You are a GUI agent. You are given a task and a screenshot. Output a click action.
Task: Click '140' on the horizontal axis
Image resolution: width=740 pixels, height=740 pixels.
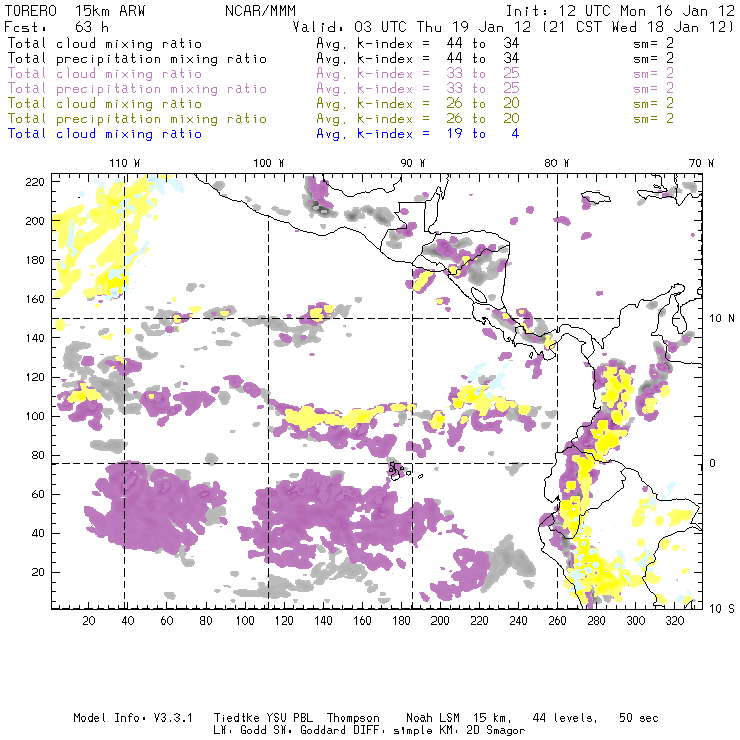323,621
